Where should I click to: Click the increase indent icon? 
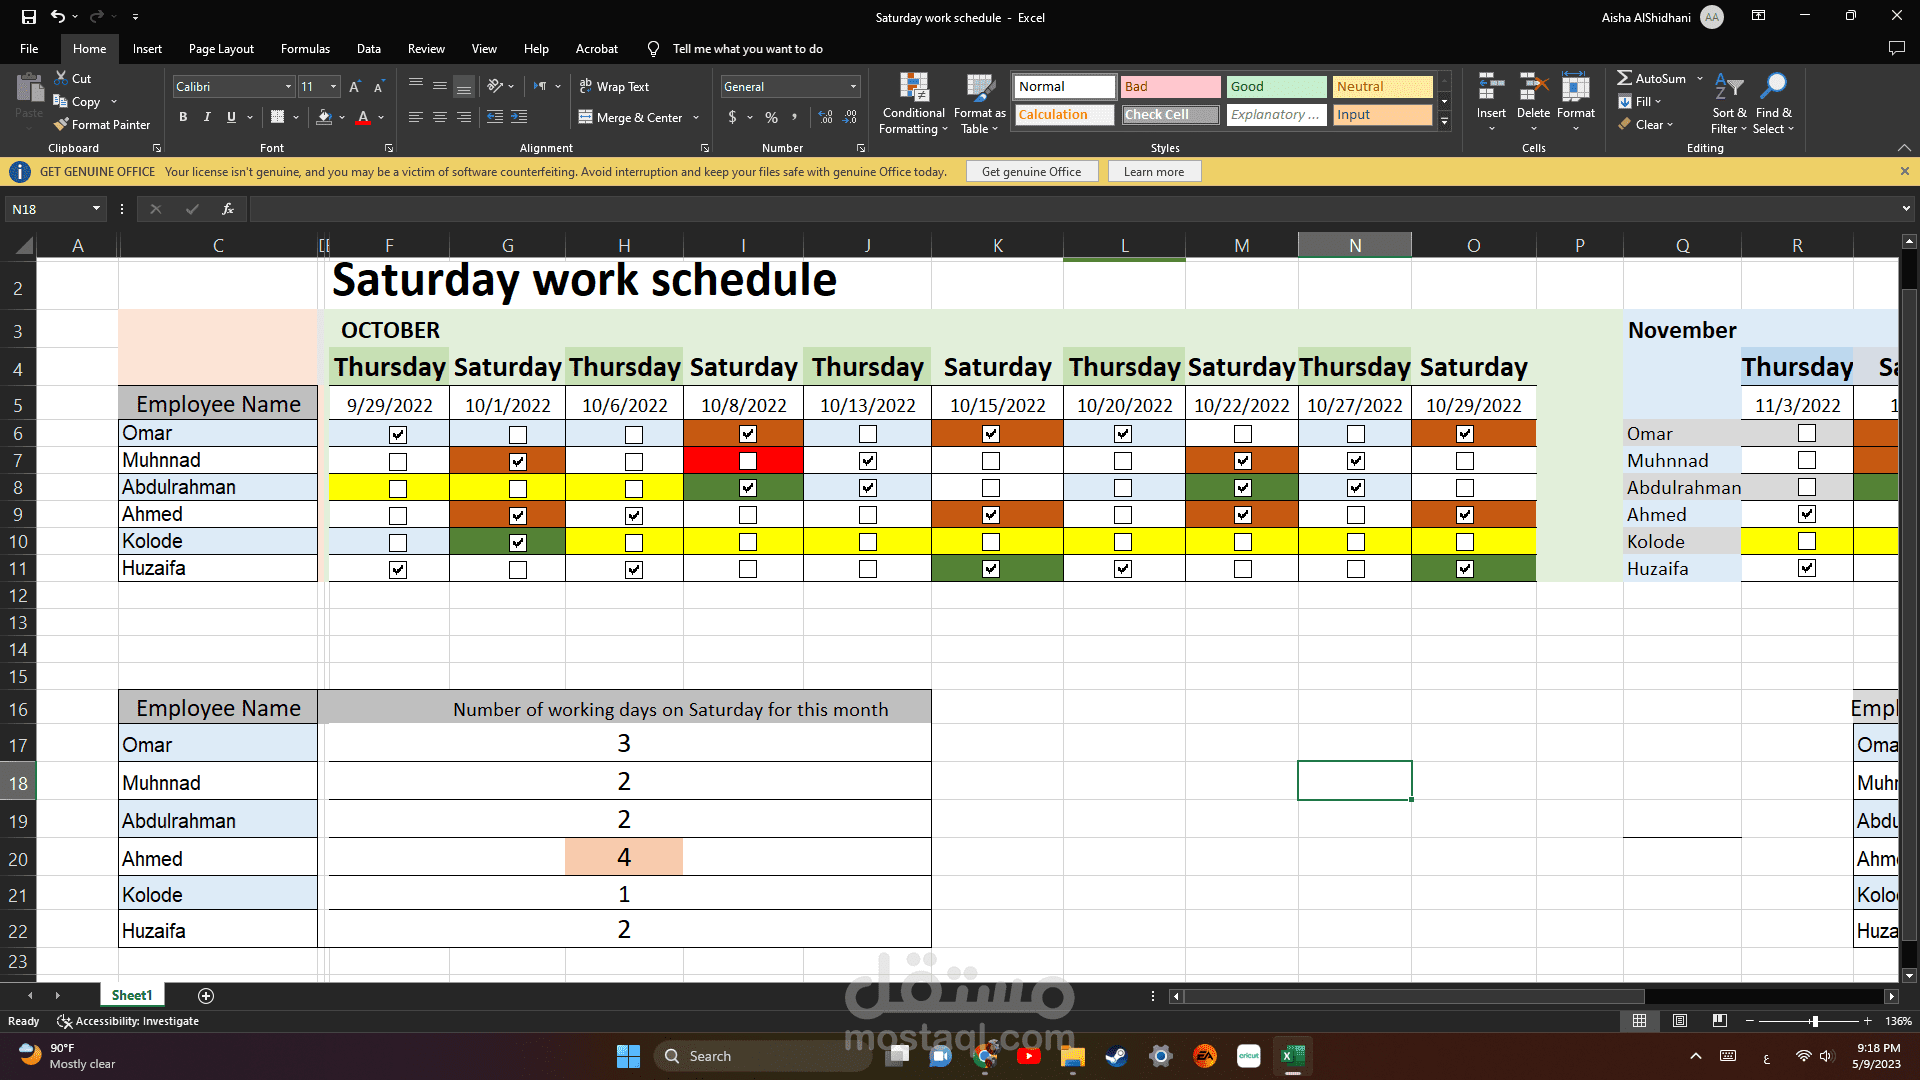click(519, 117)
